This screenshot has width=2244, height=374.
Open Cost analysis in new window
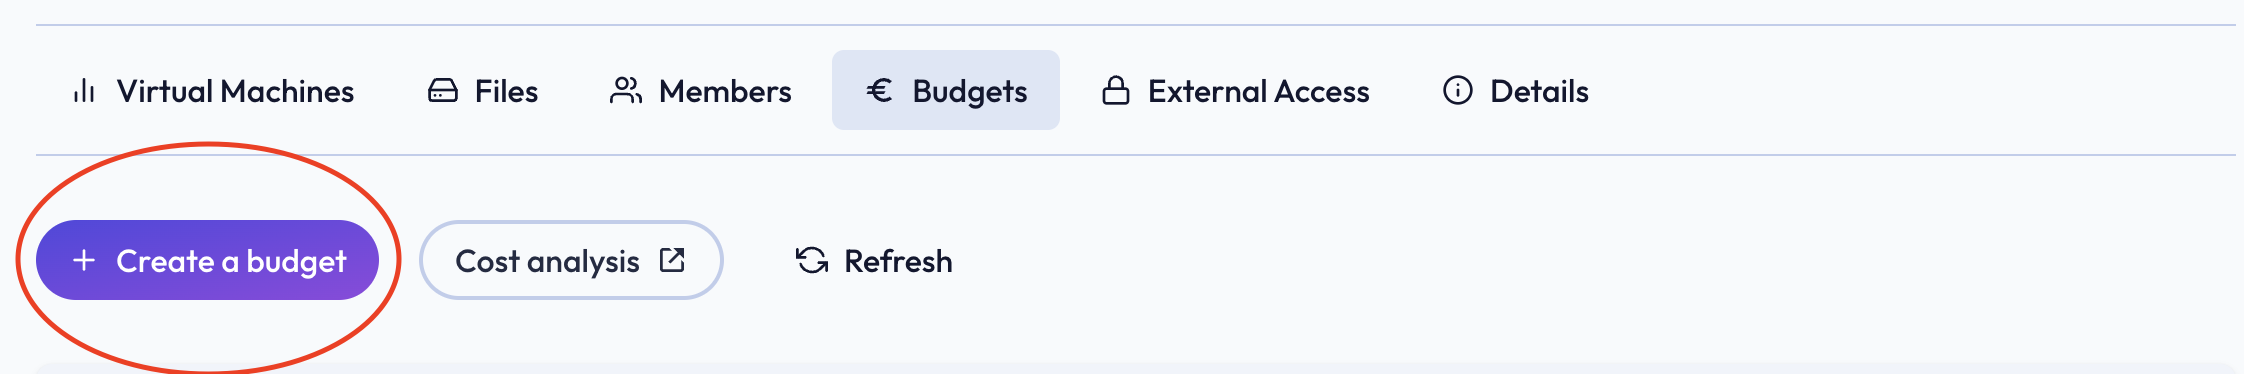(571, 260)
